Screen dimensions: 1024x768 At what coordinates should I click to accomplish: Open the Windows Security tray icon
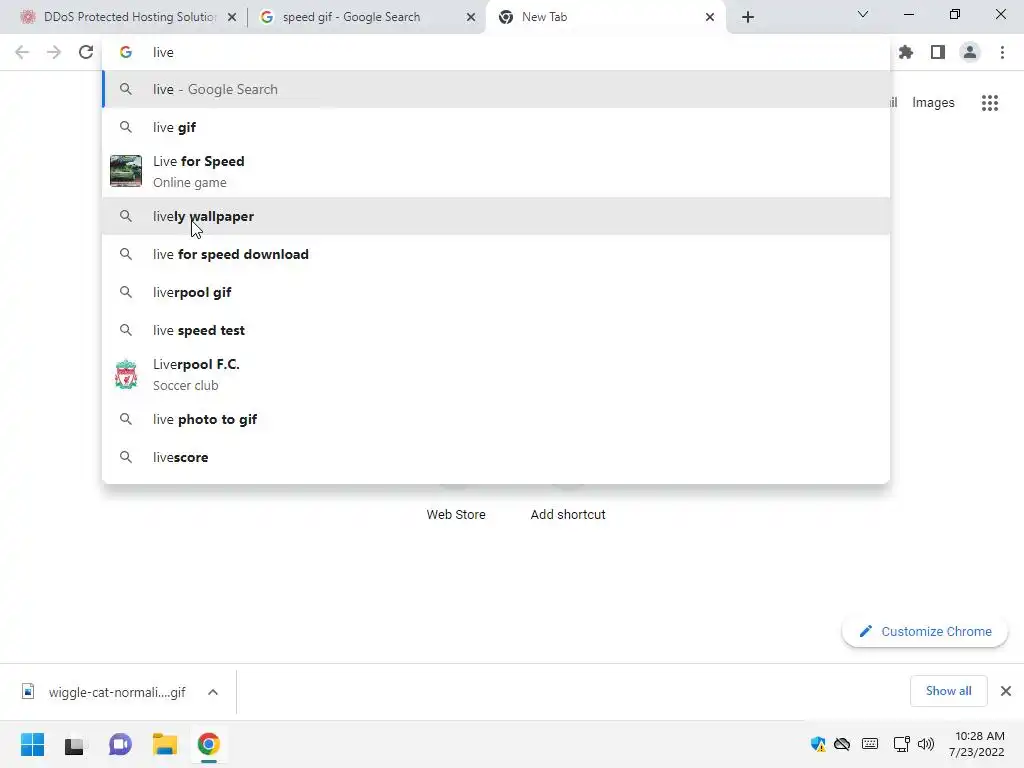click(818, 744)
